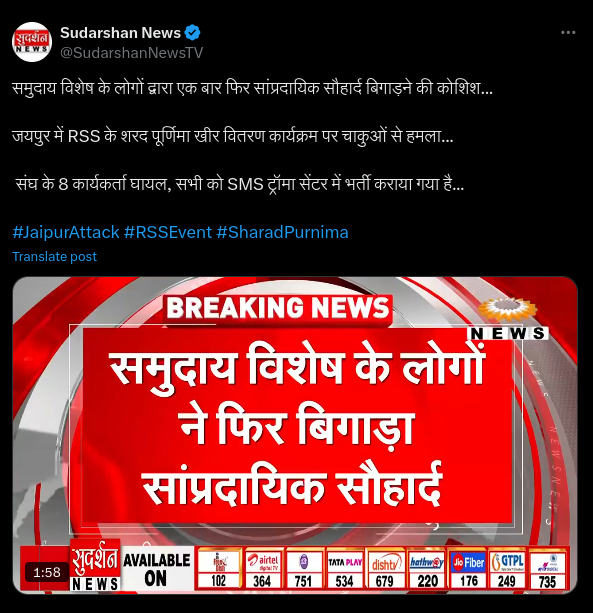The width and height of the screenshot is (593, 613).
Task: Click the Tata Play 534 logo
Action: 345,569
